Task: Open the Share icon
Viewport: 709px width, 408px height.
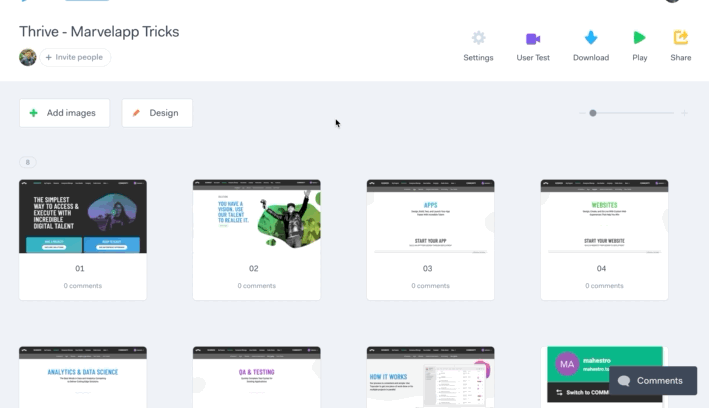Action: pos(681,37)
